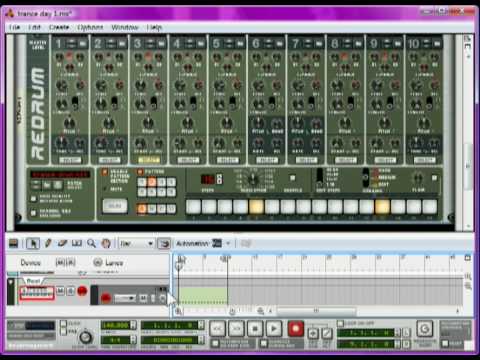Image resolution: width=480 pixels, height=360 pixels.
Task: Toggle Enable Pattern Section on Redrum
Action: click(x=105, y=172)
